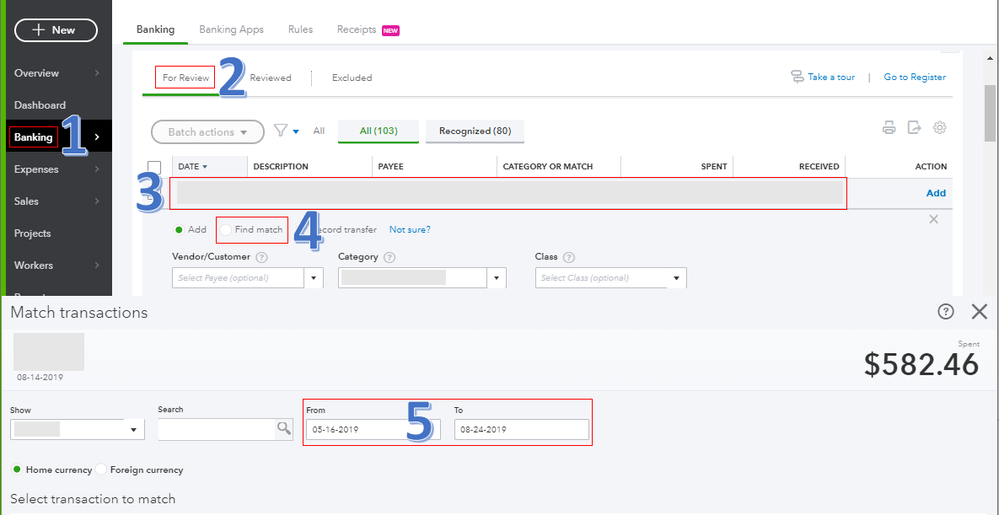
Task: Select the Foreign currency radio button
Action: click(x=101, y=470)
